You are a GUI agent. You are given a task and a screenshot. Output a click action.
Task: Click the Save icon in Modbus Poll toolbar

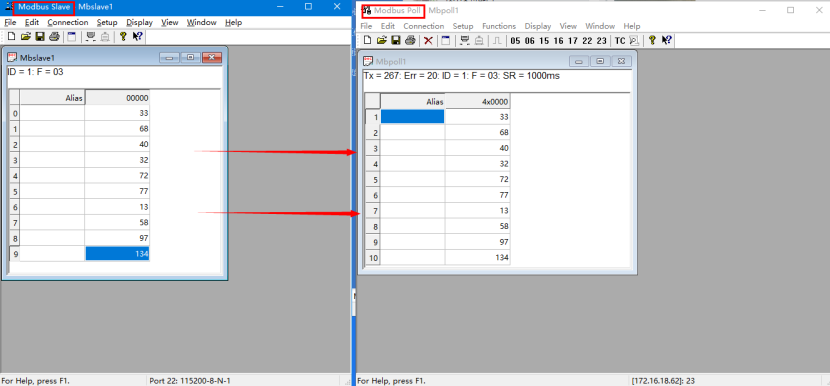[x=395, y=40]
